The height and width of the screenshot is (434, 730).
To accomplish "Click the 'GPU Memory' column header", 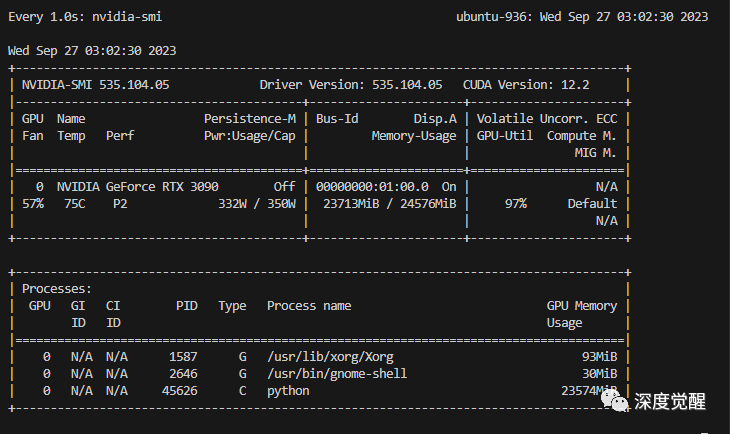I will [581, 306].
